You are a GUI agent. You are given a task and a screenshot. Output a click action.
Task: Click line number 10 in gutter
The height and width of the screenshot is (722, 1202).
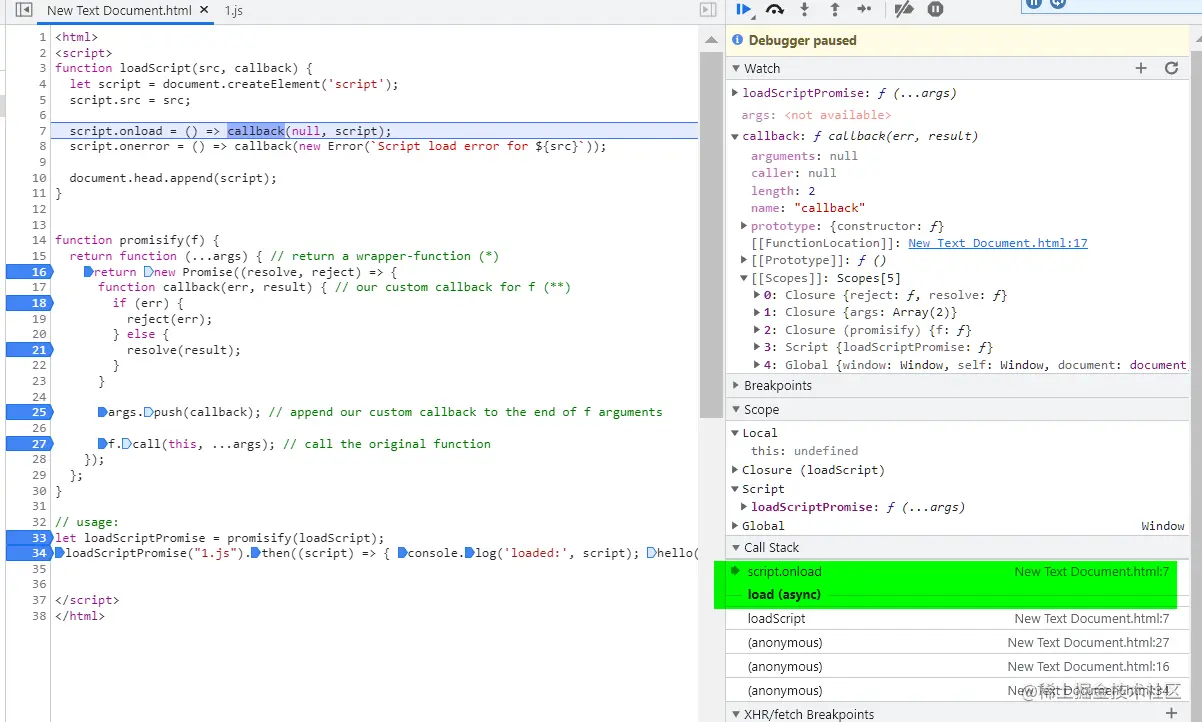[x=39, y=178]
